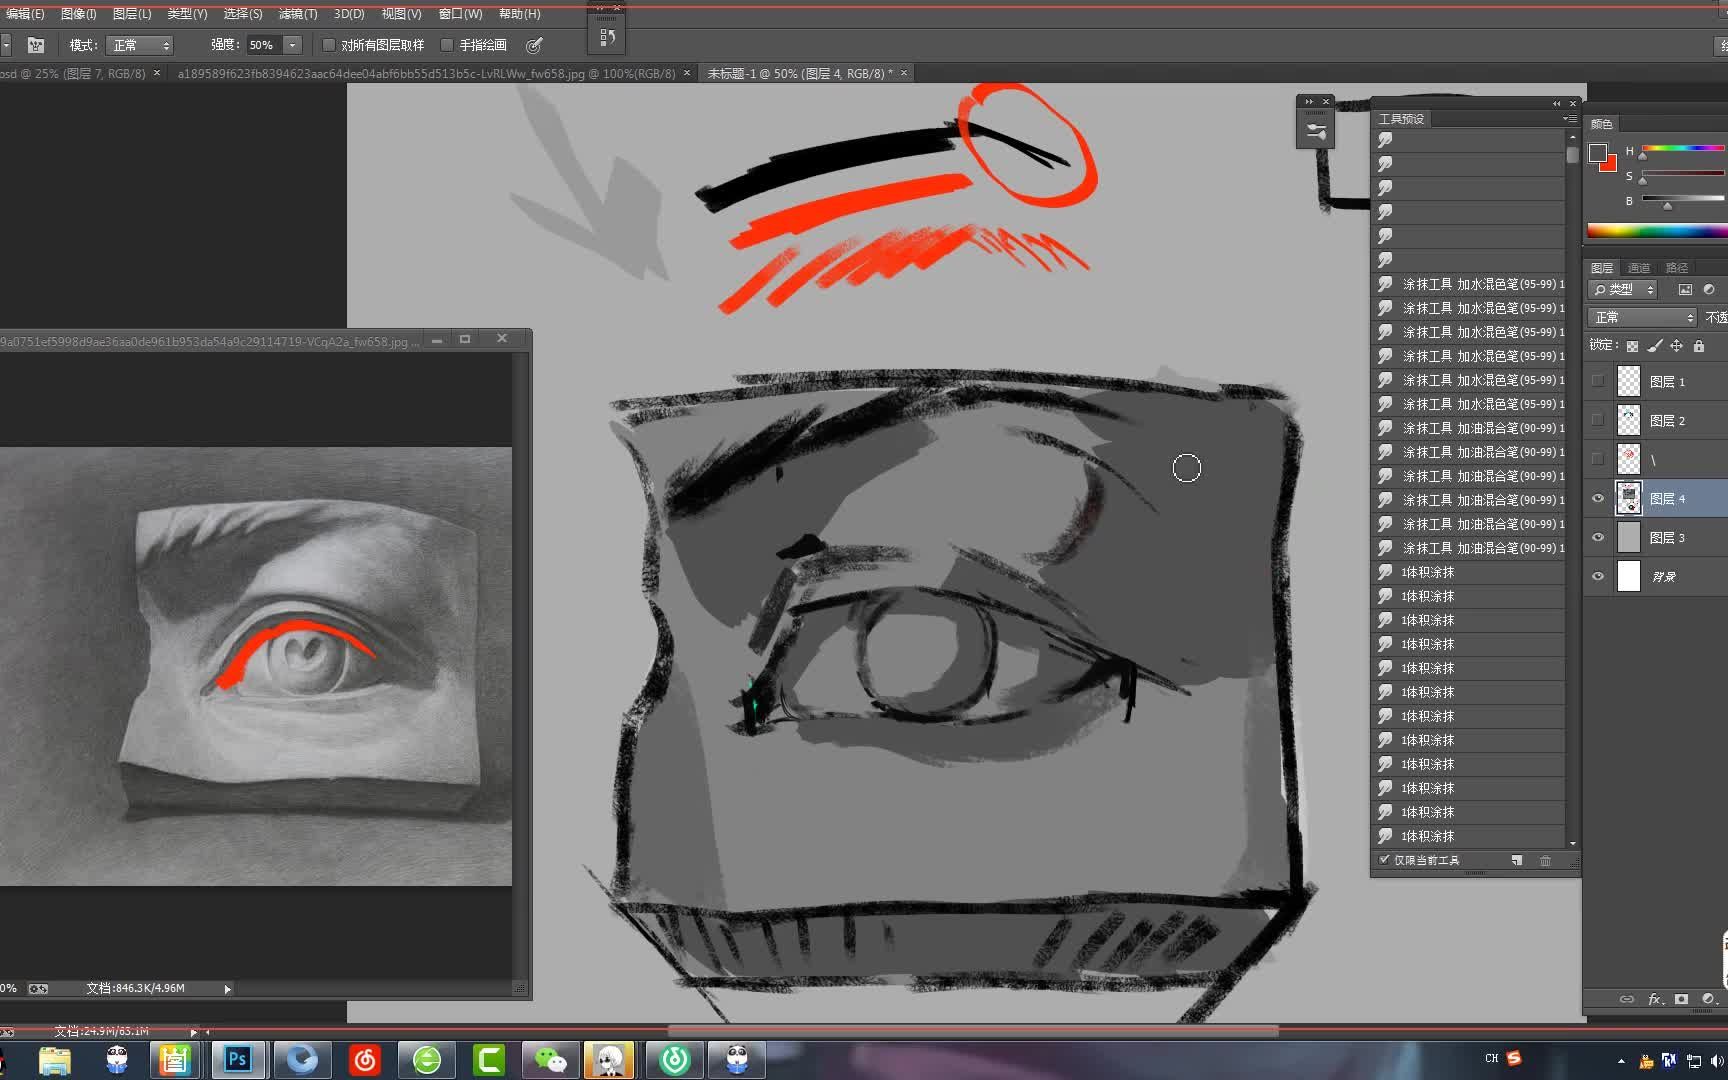Show the hidden layer named \

[x=1598, y=459]
